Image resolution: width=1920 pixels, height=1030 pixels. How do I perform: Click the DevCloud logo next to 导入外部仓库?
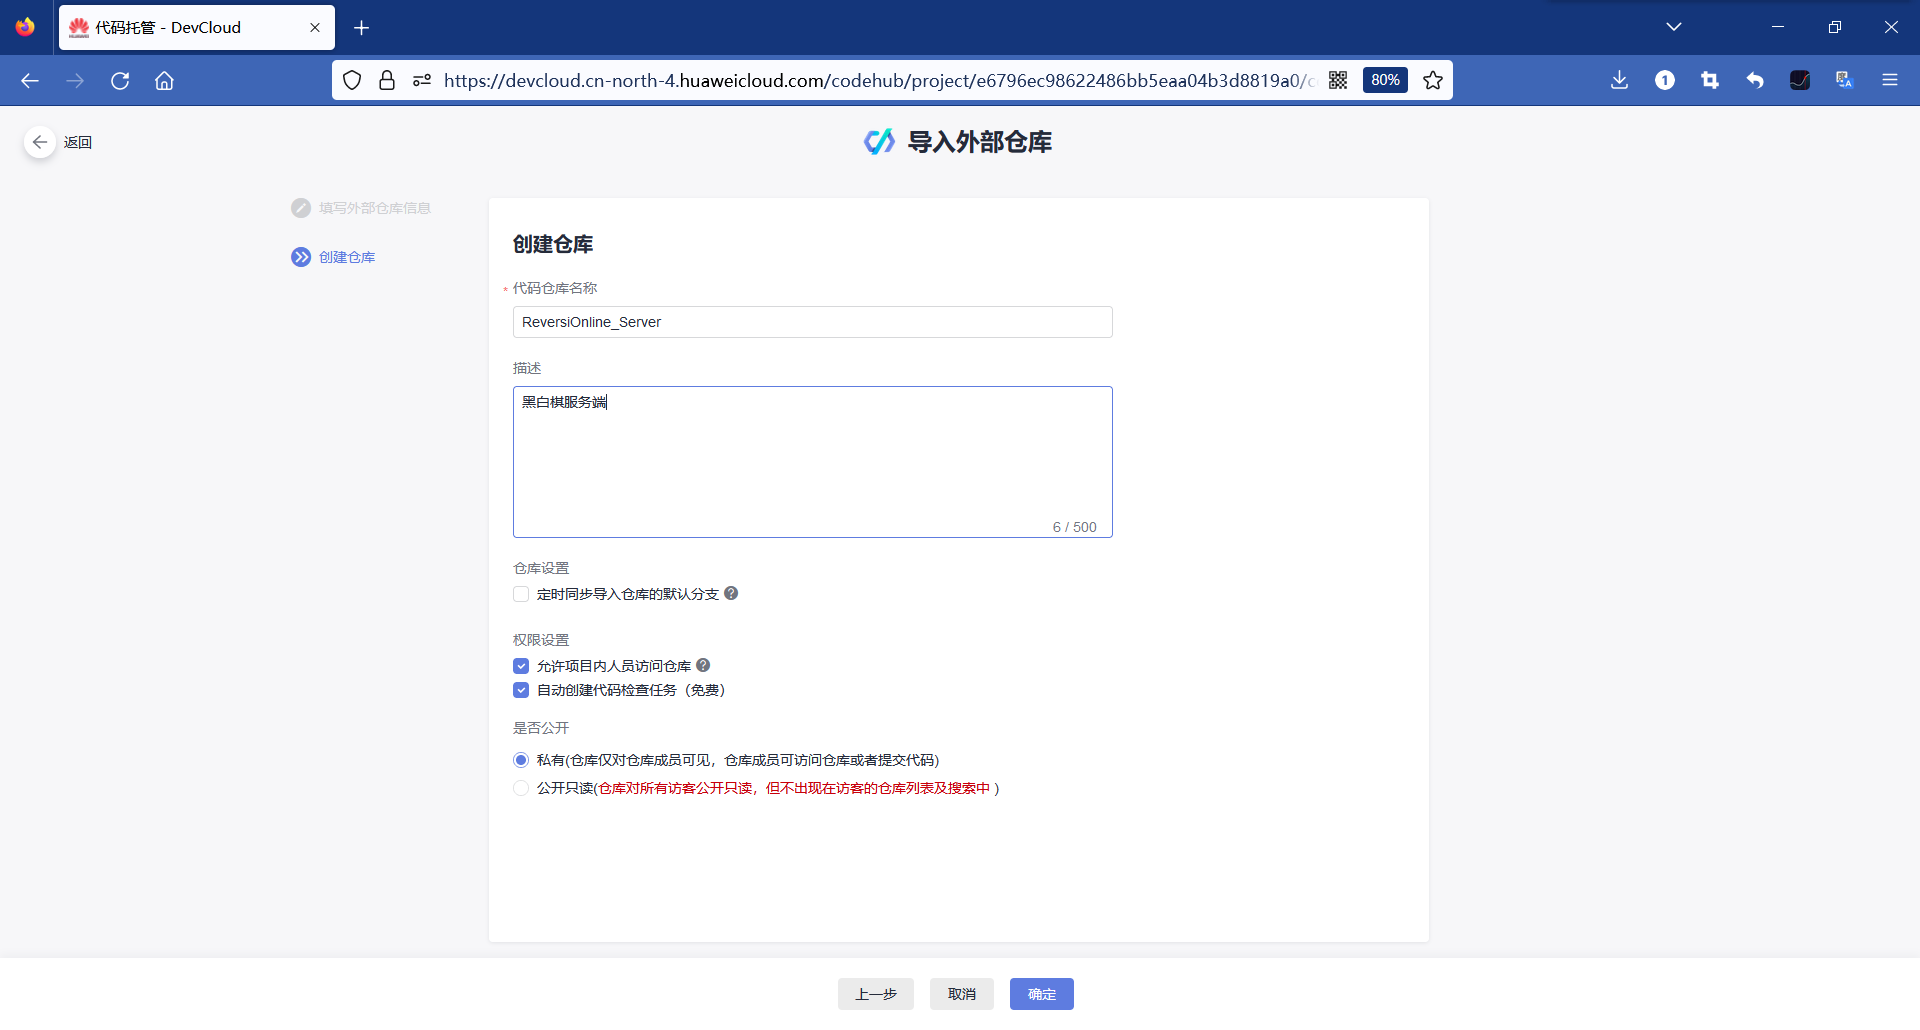[x=878, y=141]
